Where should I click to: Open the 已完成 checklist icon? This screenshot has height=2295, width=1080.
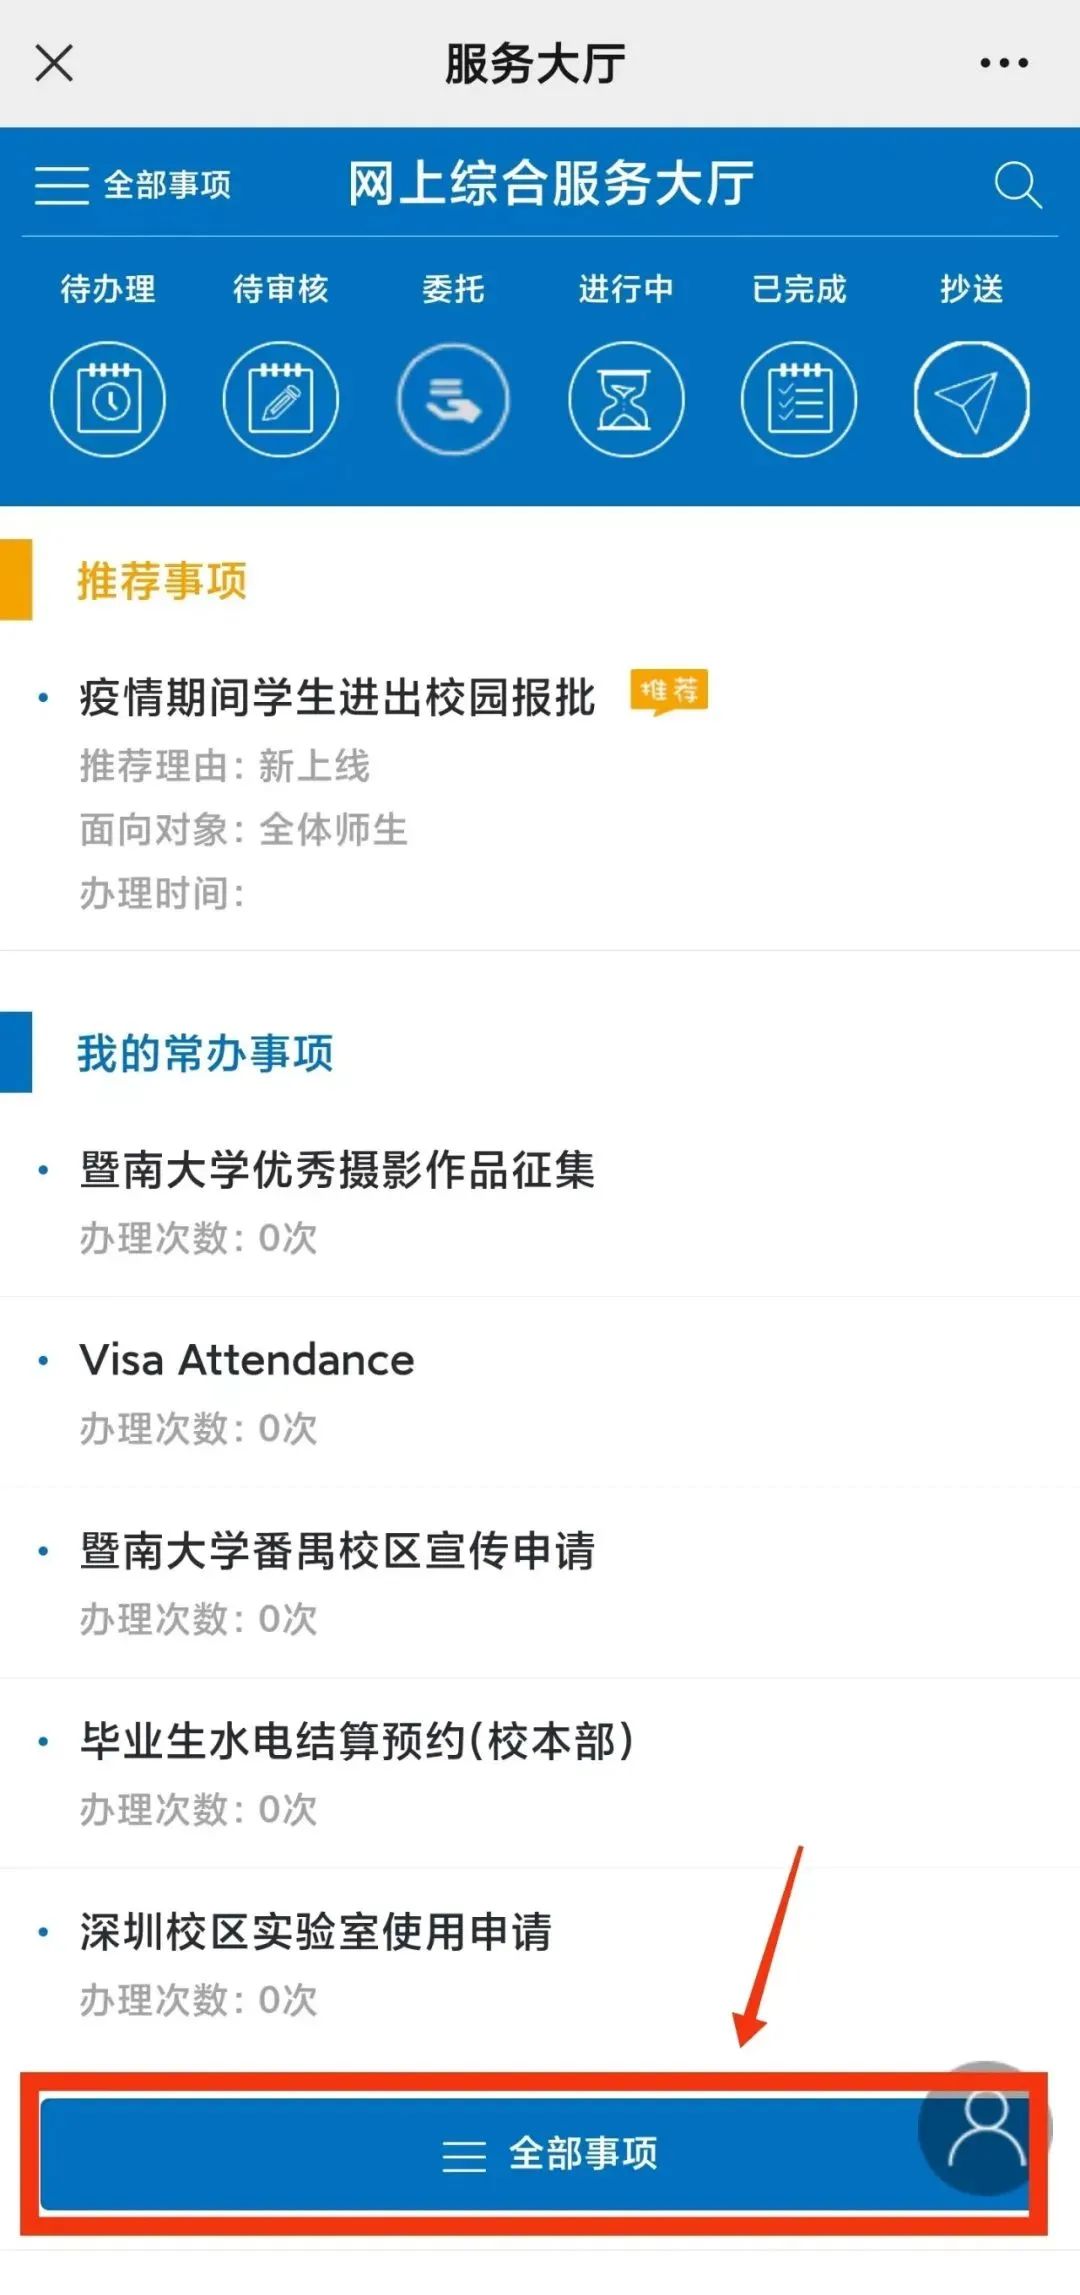click(799, 399)
